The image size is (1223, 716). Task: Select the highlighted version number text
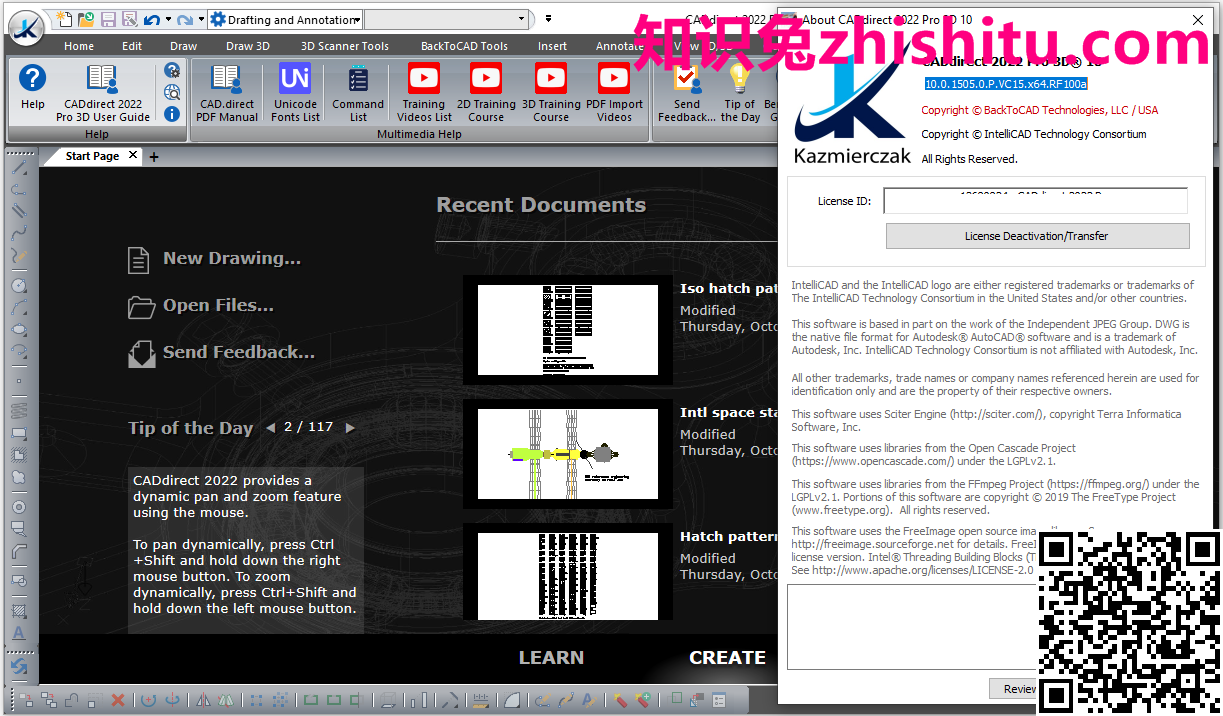tap(1005, 84)
